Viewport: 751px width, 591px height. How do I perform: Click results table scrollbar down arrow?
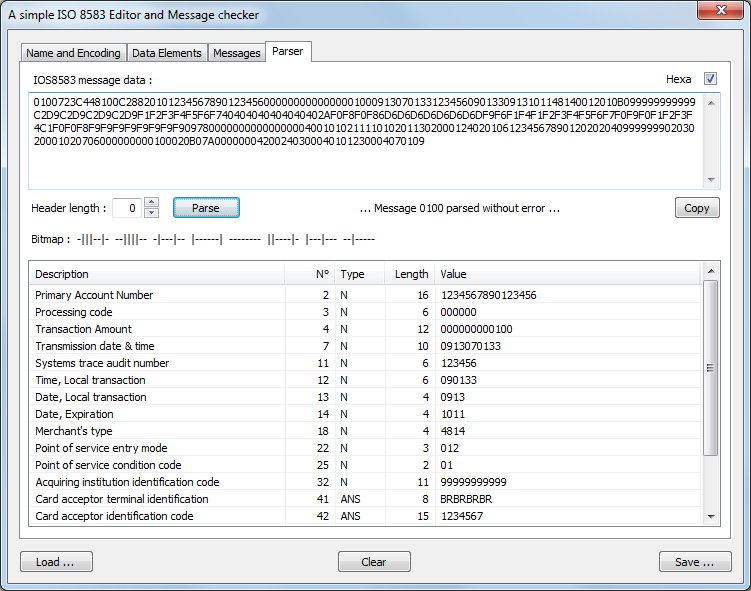[711, 517]
